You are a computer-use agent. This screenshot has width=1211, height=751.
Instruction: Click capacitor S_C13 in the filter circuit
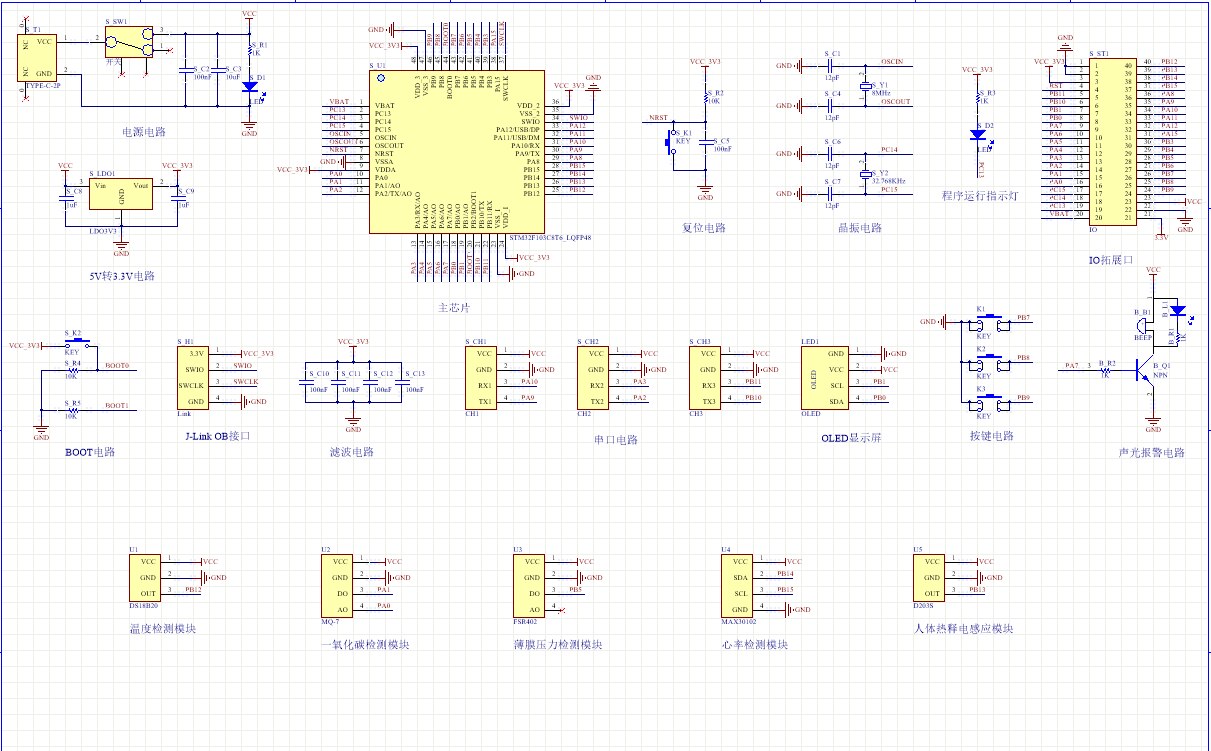401,380
